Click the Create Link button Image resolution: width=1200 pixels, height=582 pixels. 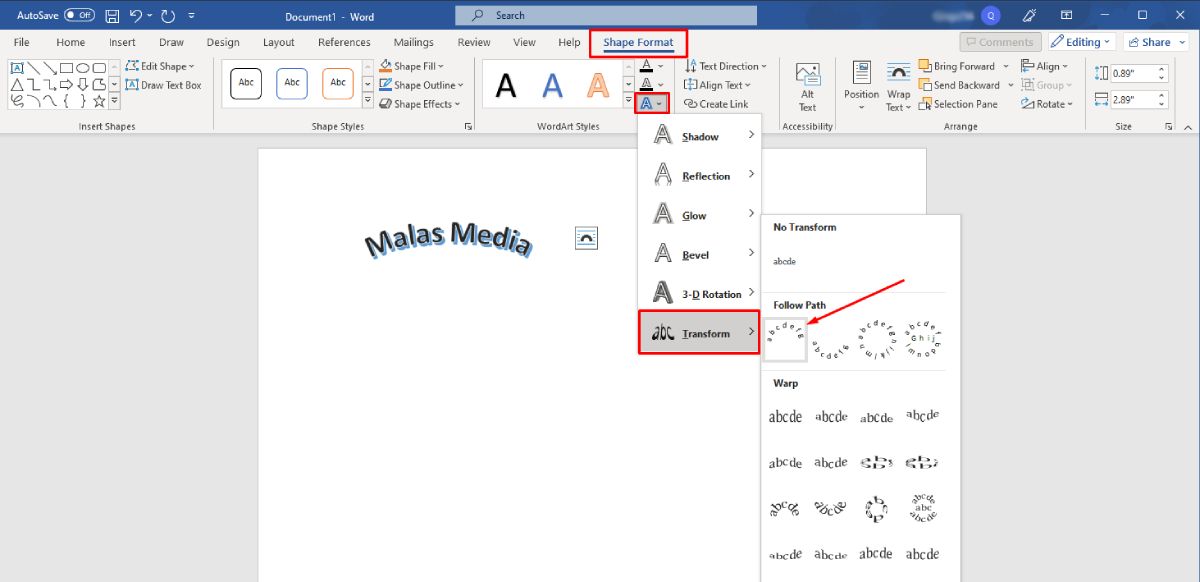point(716,104)
